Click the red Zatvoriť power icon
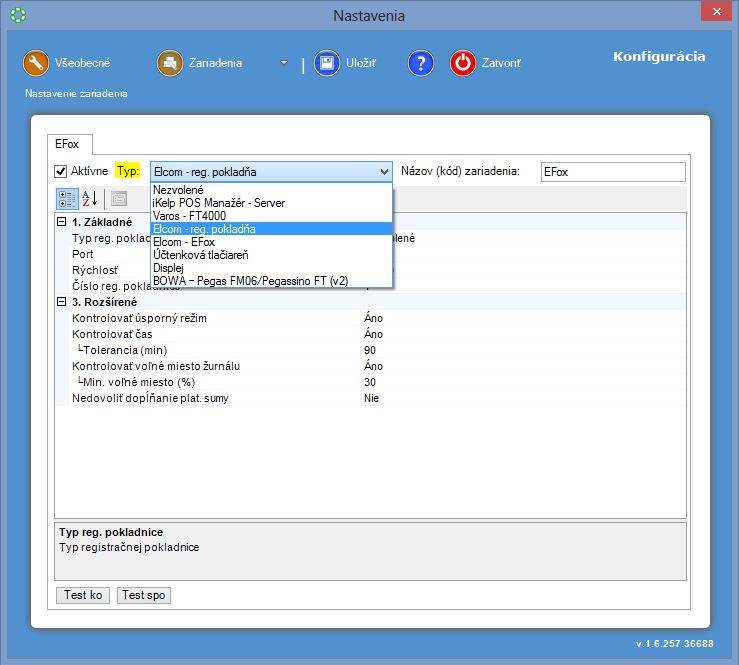 coord(463,63)
